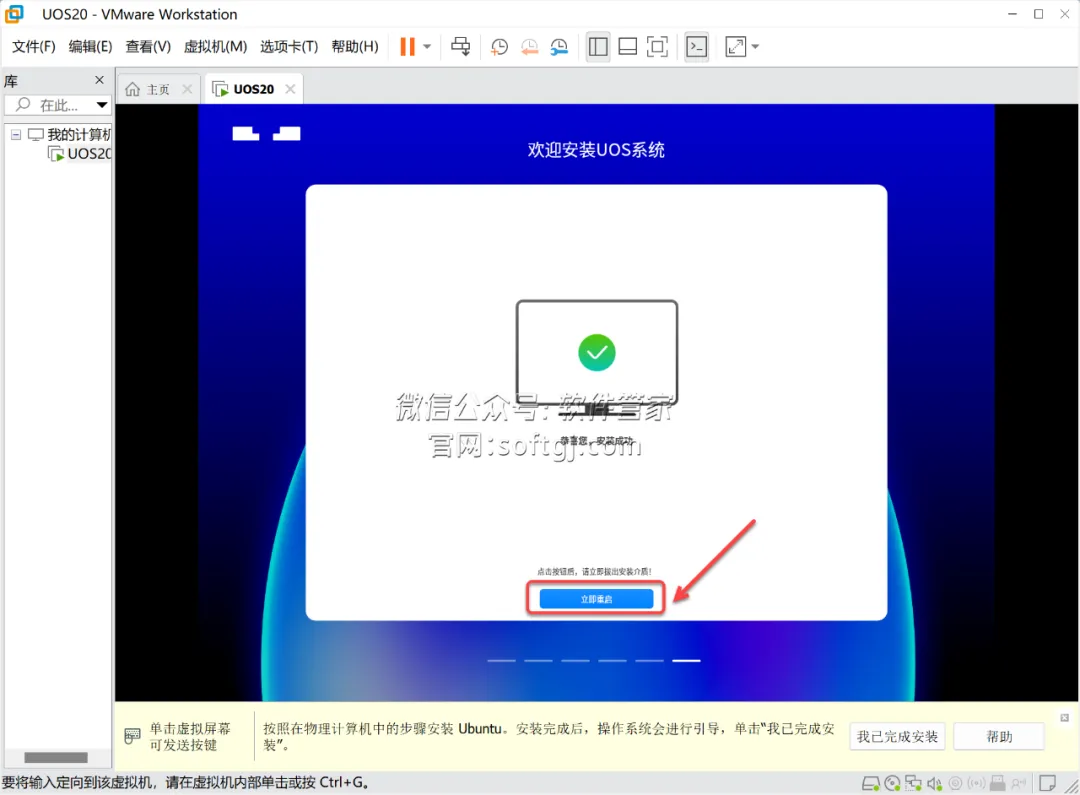Toggle the library sidebar view icon

[598, 47]
